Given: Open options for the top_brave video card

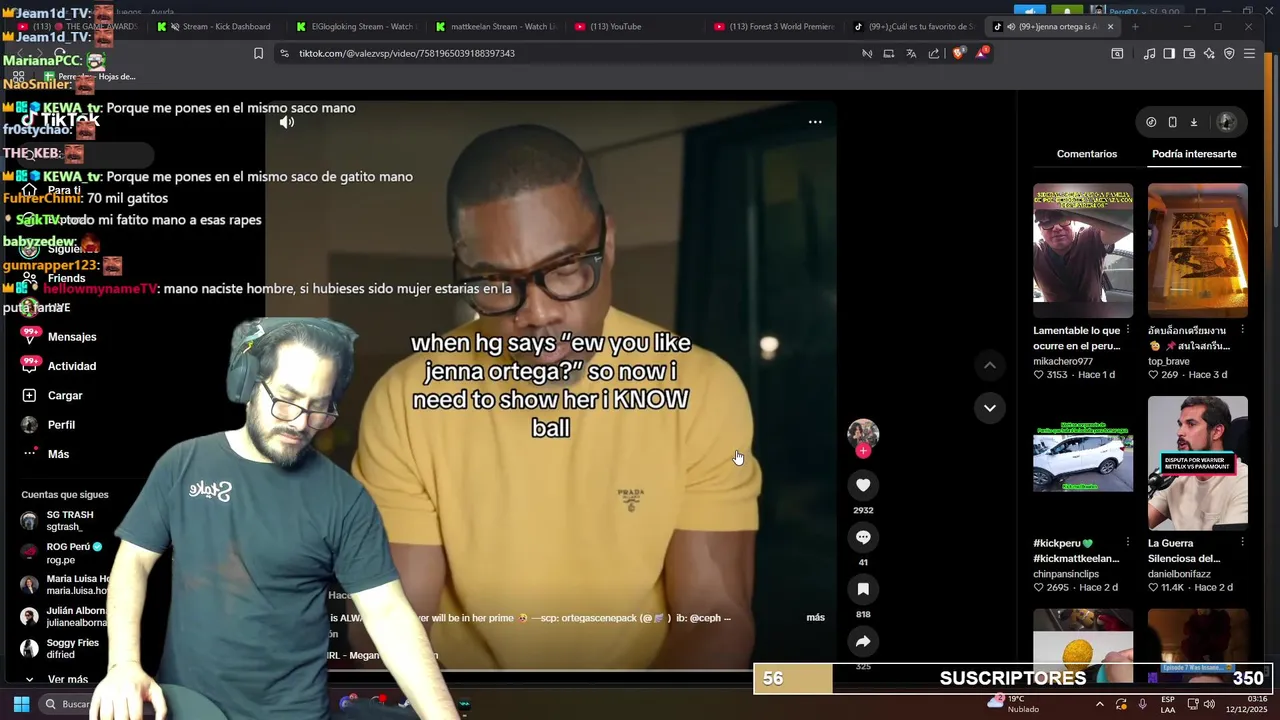Looking at the screenshot, I should pyautogui.click(x=1242, y=330).
